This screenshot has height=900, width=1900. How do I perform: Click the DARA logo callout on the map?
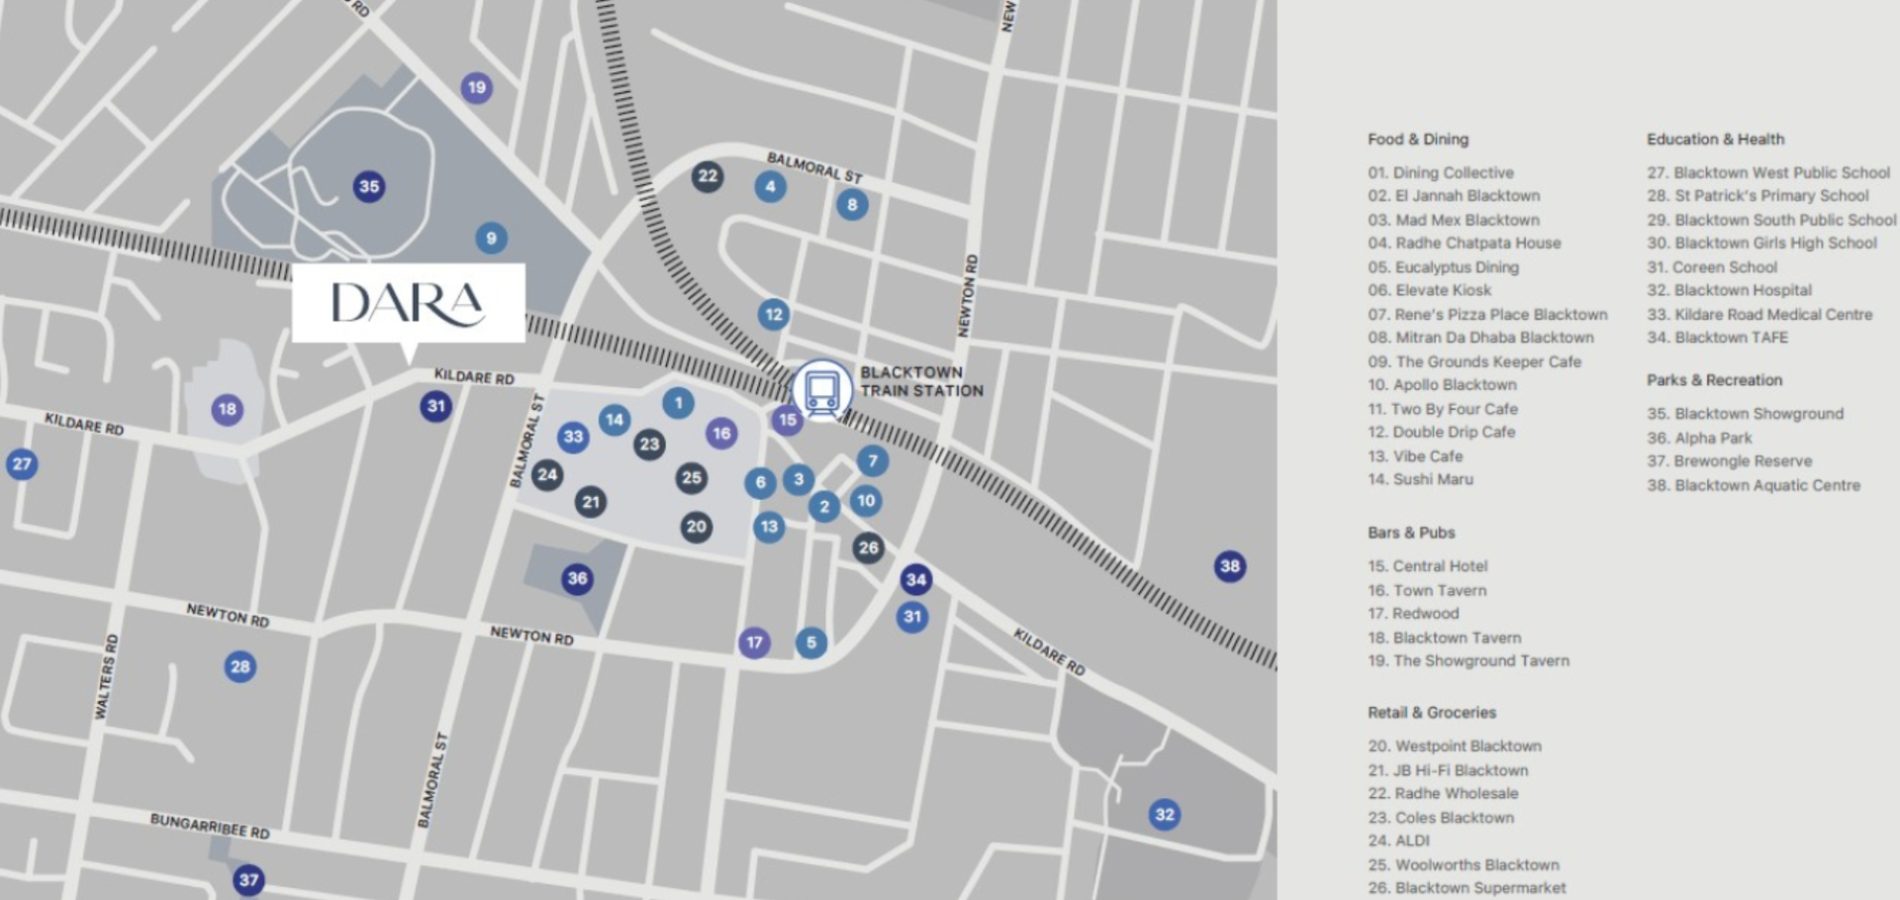coord(408,303)
